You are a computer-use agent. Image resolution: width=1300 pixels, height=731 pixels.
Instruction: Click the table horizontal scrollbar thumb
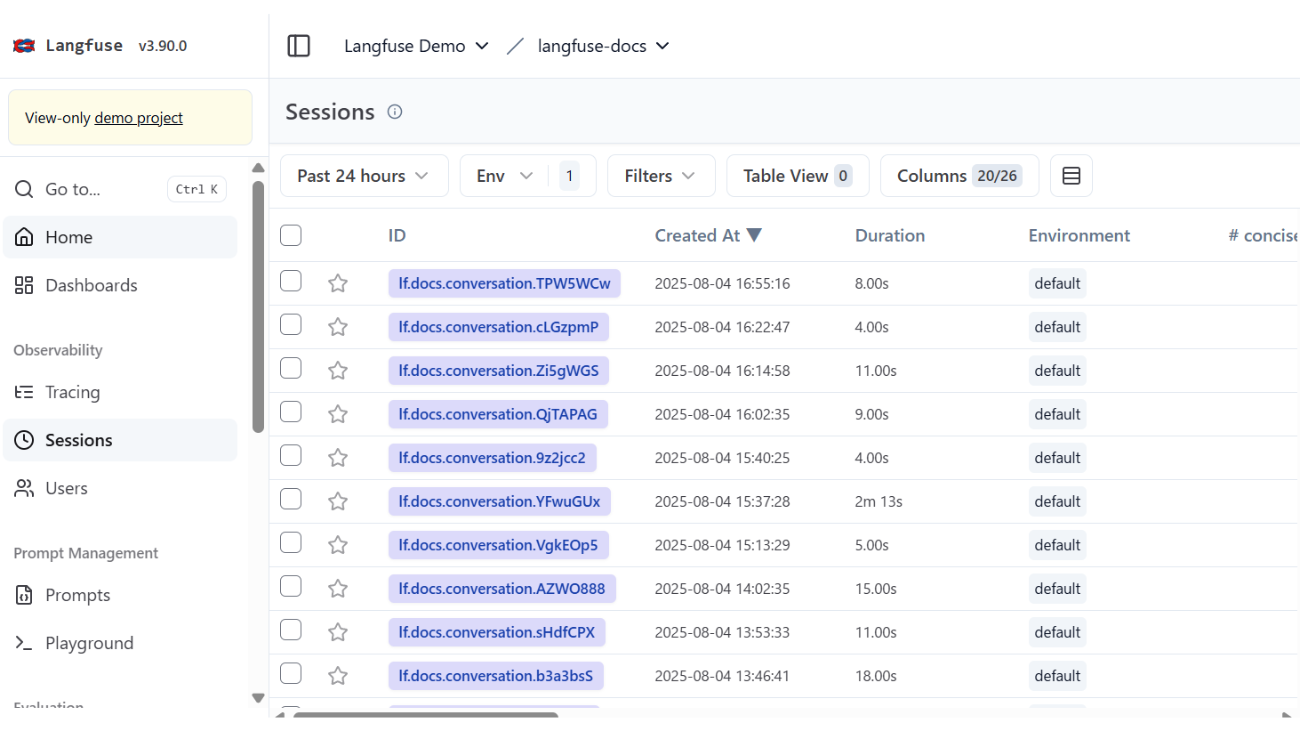425,715
